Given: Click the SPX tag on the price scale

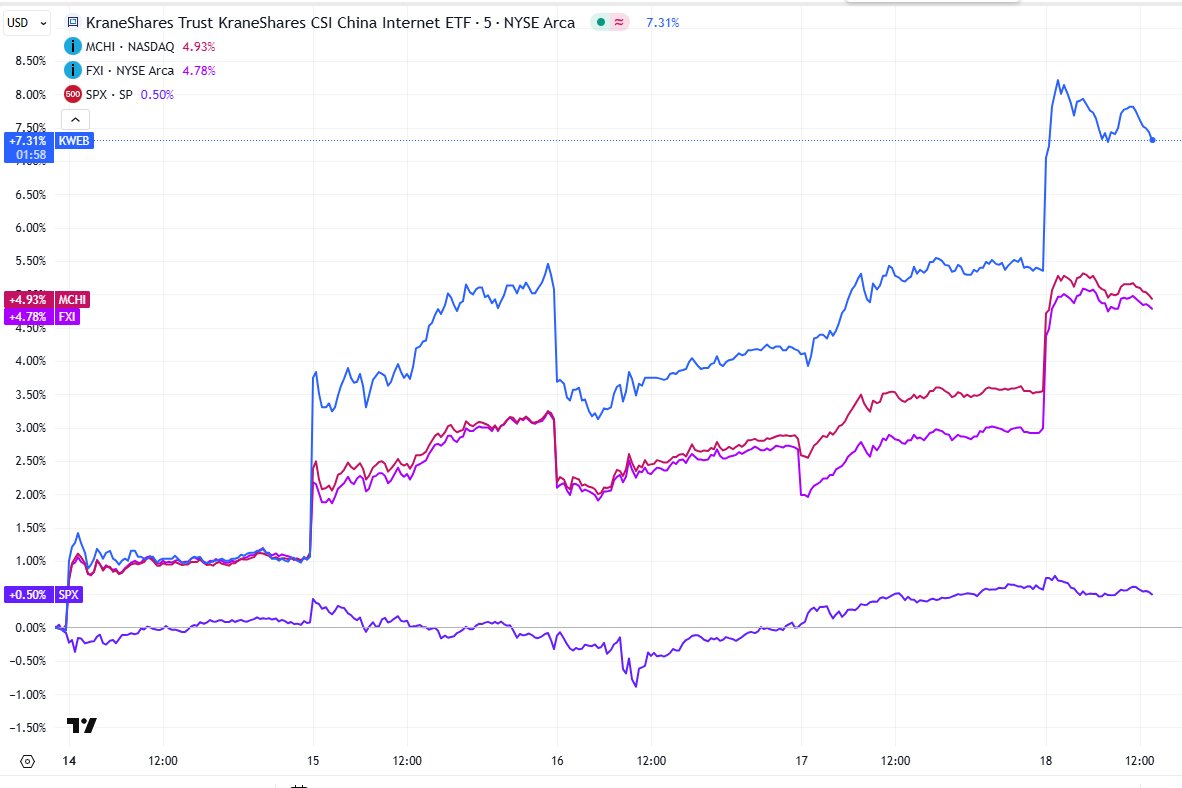Looking at the screenshot, I should coord(69,594).
